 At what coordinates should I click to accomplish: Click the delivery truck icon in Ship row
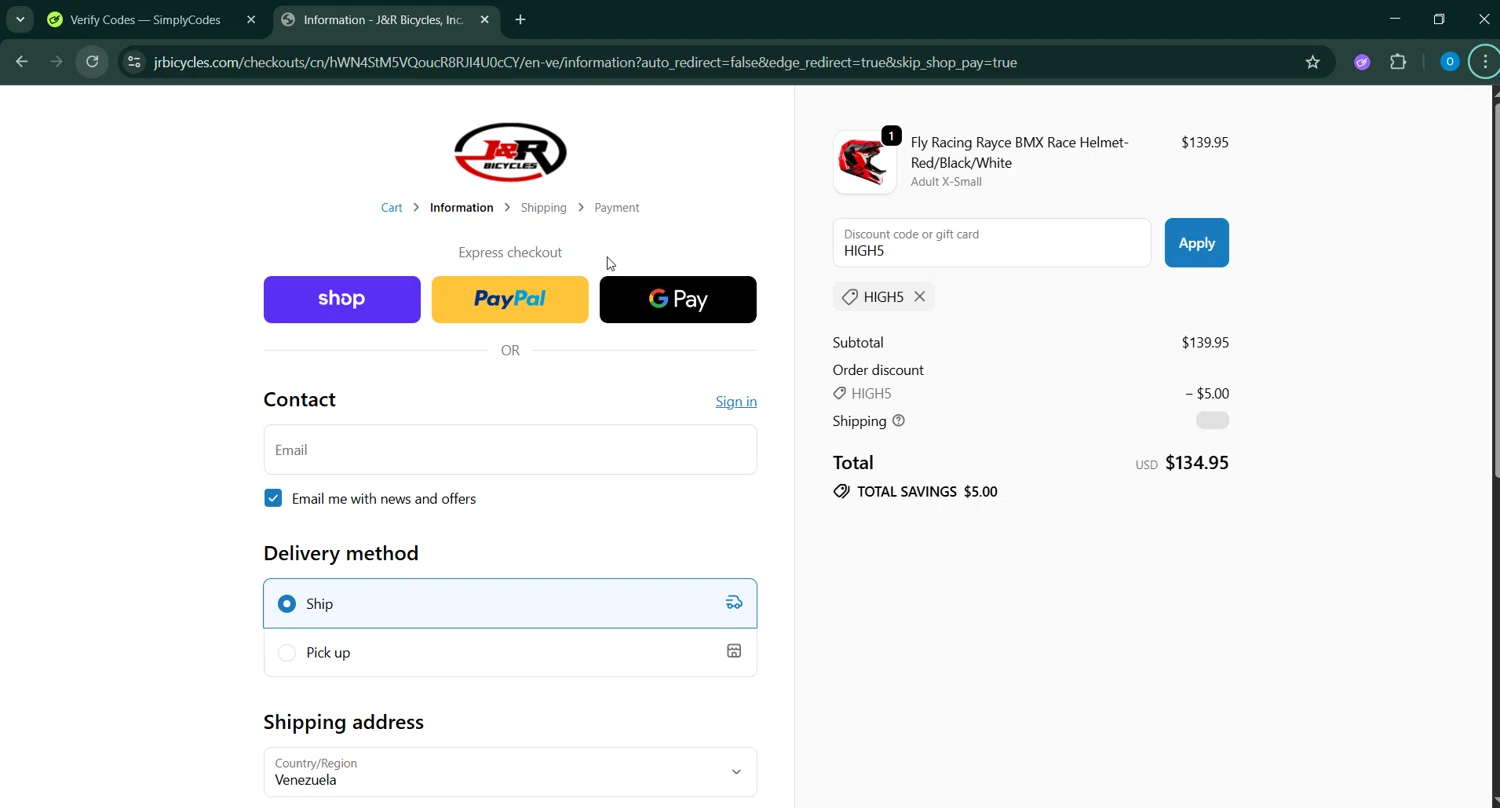(x=734, y=603)
